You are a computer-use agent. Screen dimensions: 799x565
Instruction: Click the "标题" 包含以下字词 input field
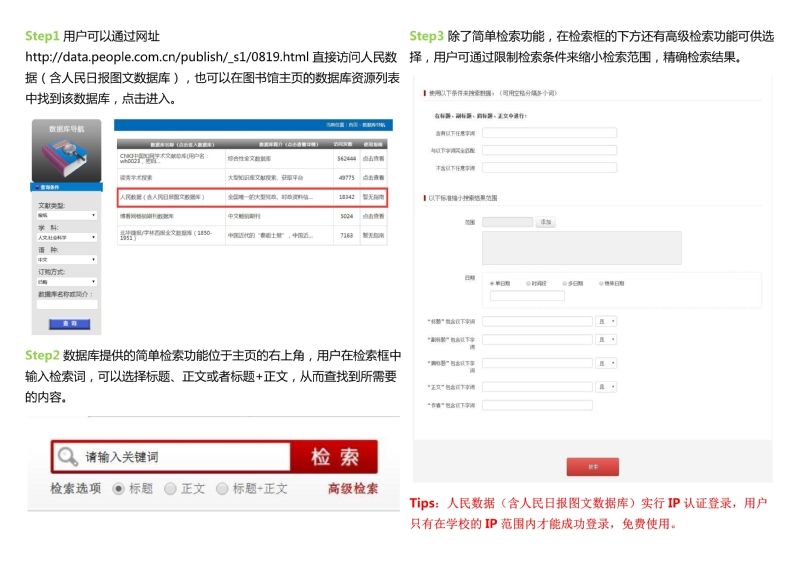coord(537,321)
